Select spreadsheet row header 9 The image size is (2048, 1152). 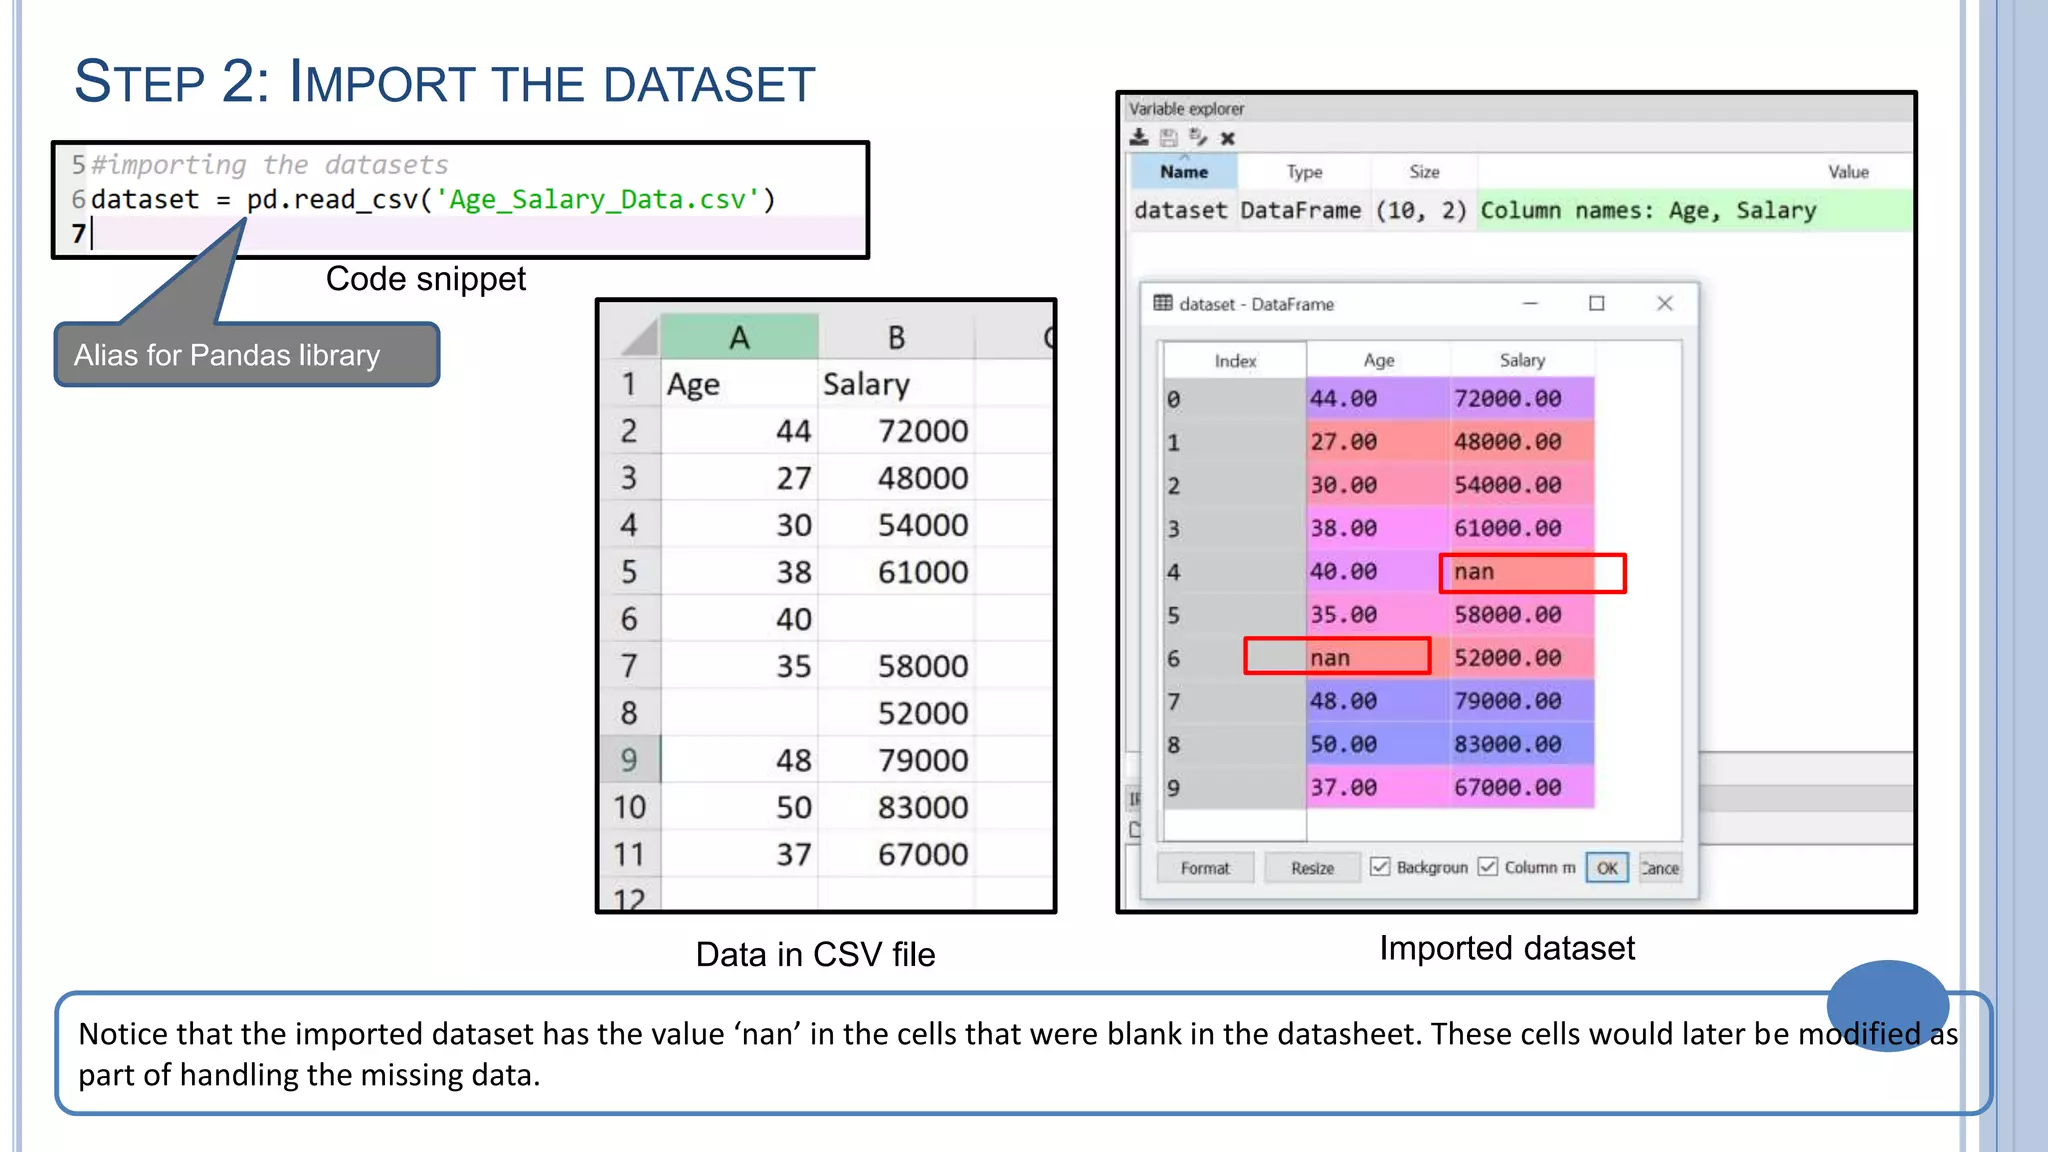pos(629,760)
